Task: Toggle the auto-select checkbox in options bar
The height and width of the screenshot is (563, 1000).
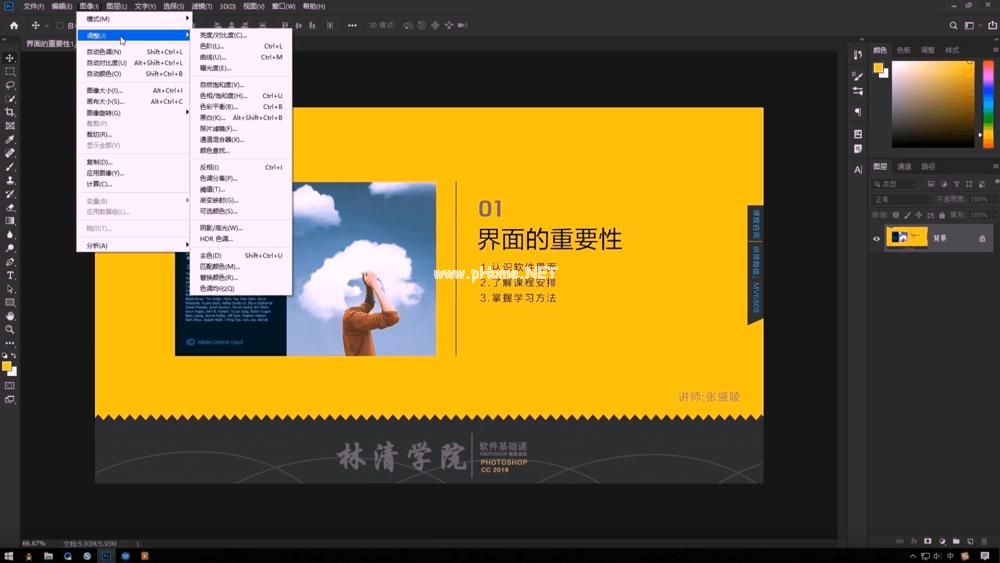Action: click(60, 26)
